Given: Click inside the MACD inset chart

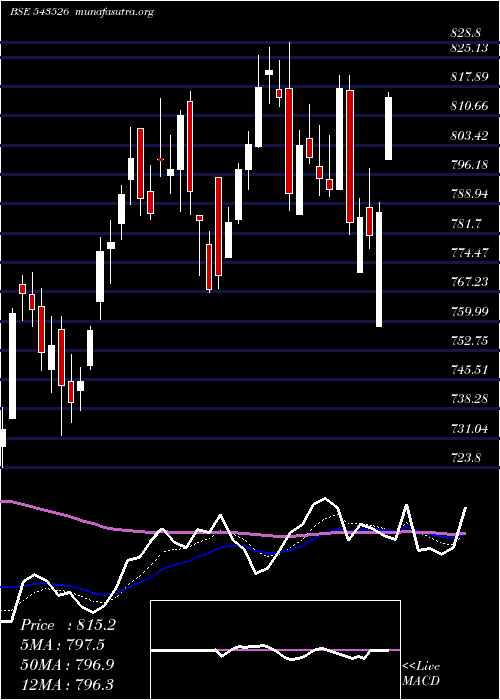Looking at the screenshot, I should pos(275,650).
